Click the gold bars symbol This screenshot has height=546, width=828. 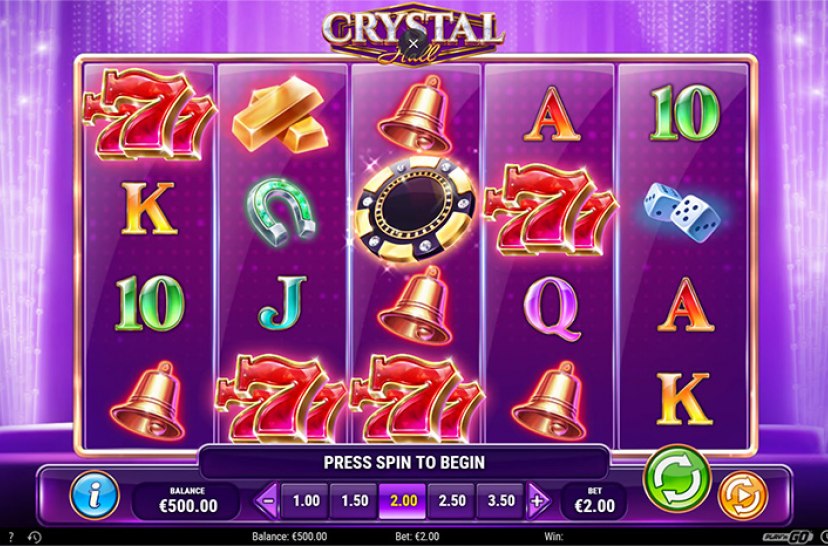(280, 115)
